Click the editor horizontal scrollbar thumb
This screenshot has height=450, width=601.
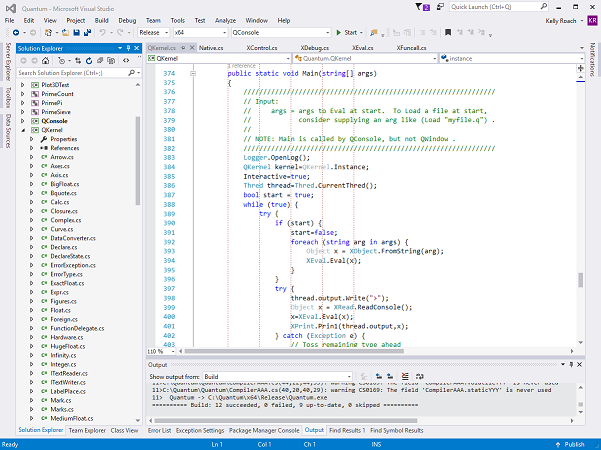click(x=295, y=351)
